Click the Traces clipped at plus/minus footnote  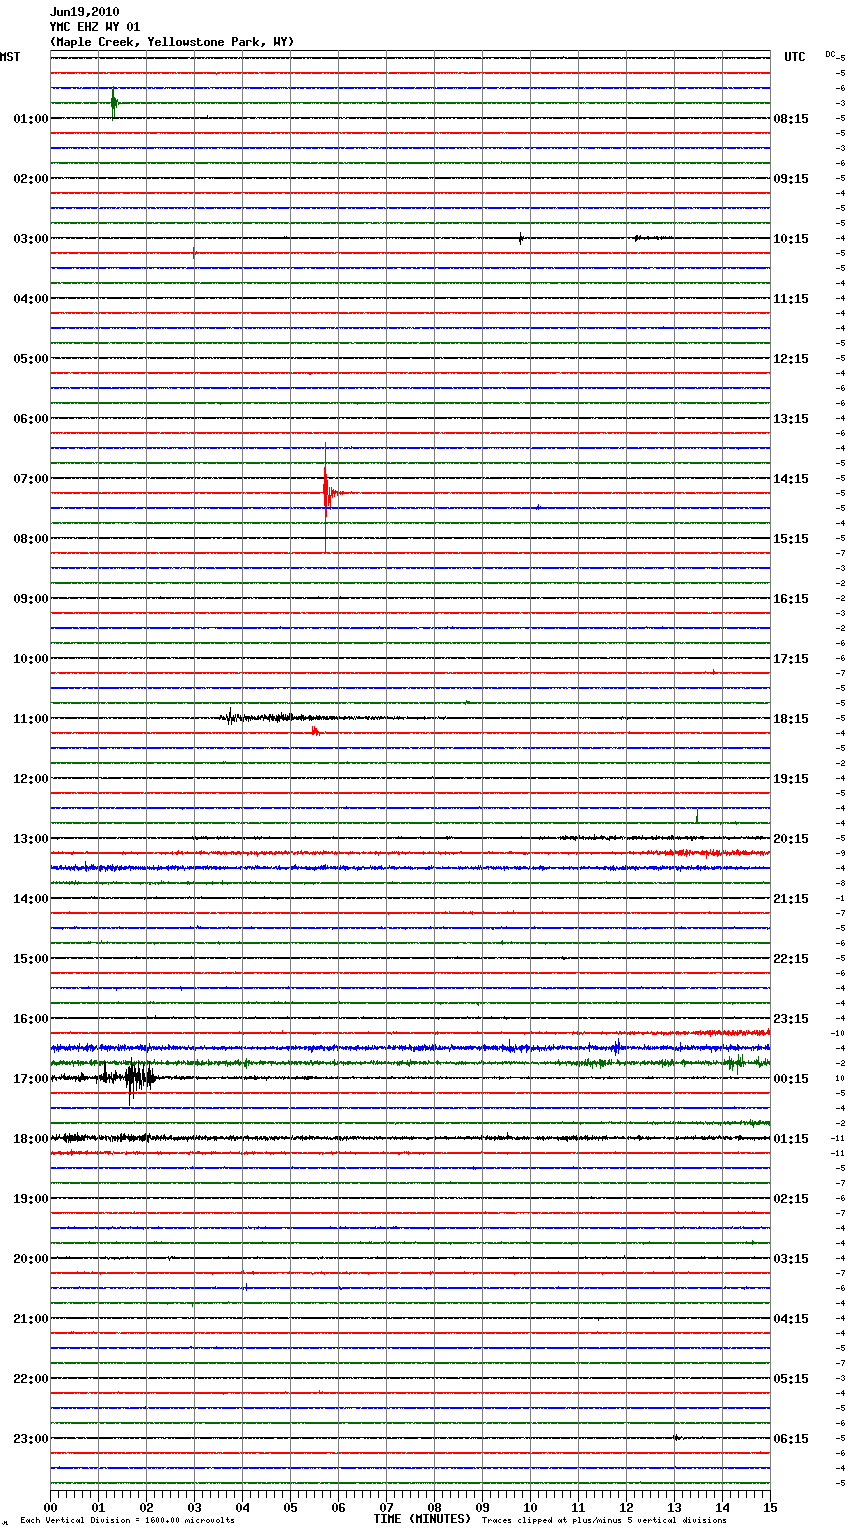(604, 1521)
